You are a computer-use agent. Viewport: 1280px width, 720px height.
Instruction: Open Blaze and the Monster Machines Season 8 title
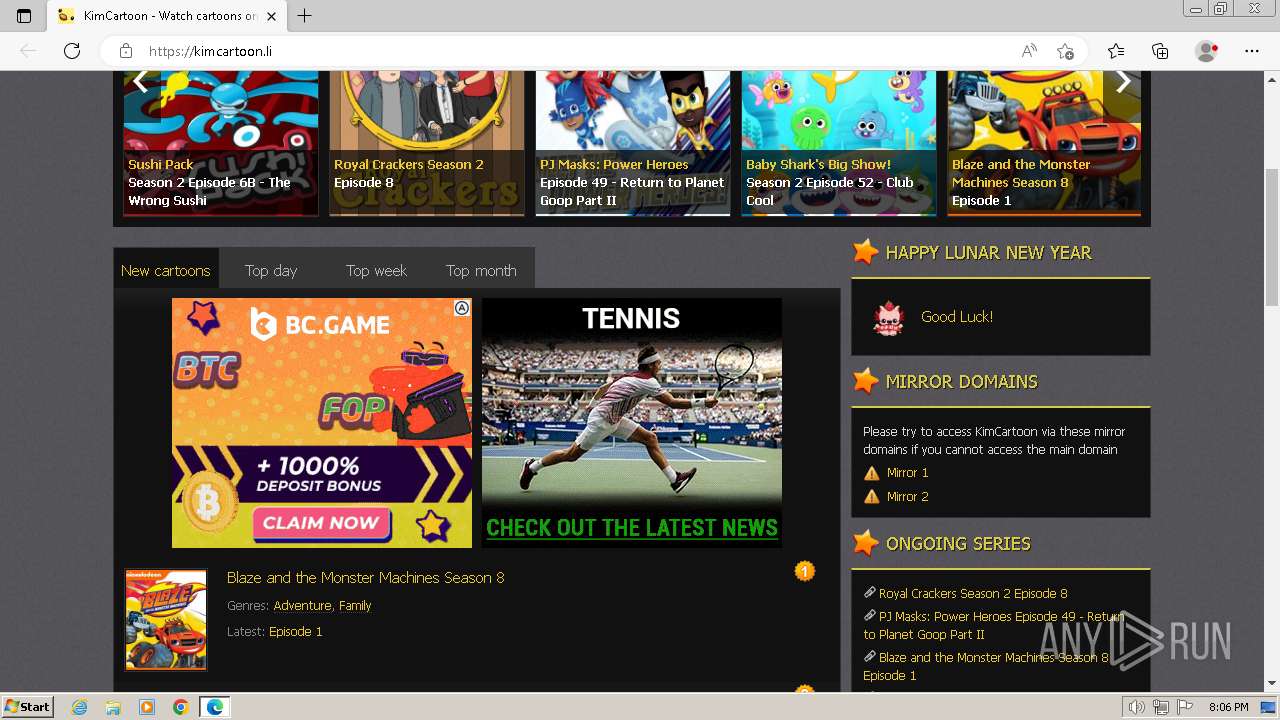point(365,577)
